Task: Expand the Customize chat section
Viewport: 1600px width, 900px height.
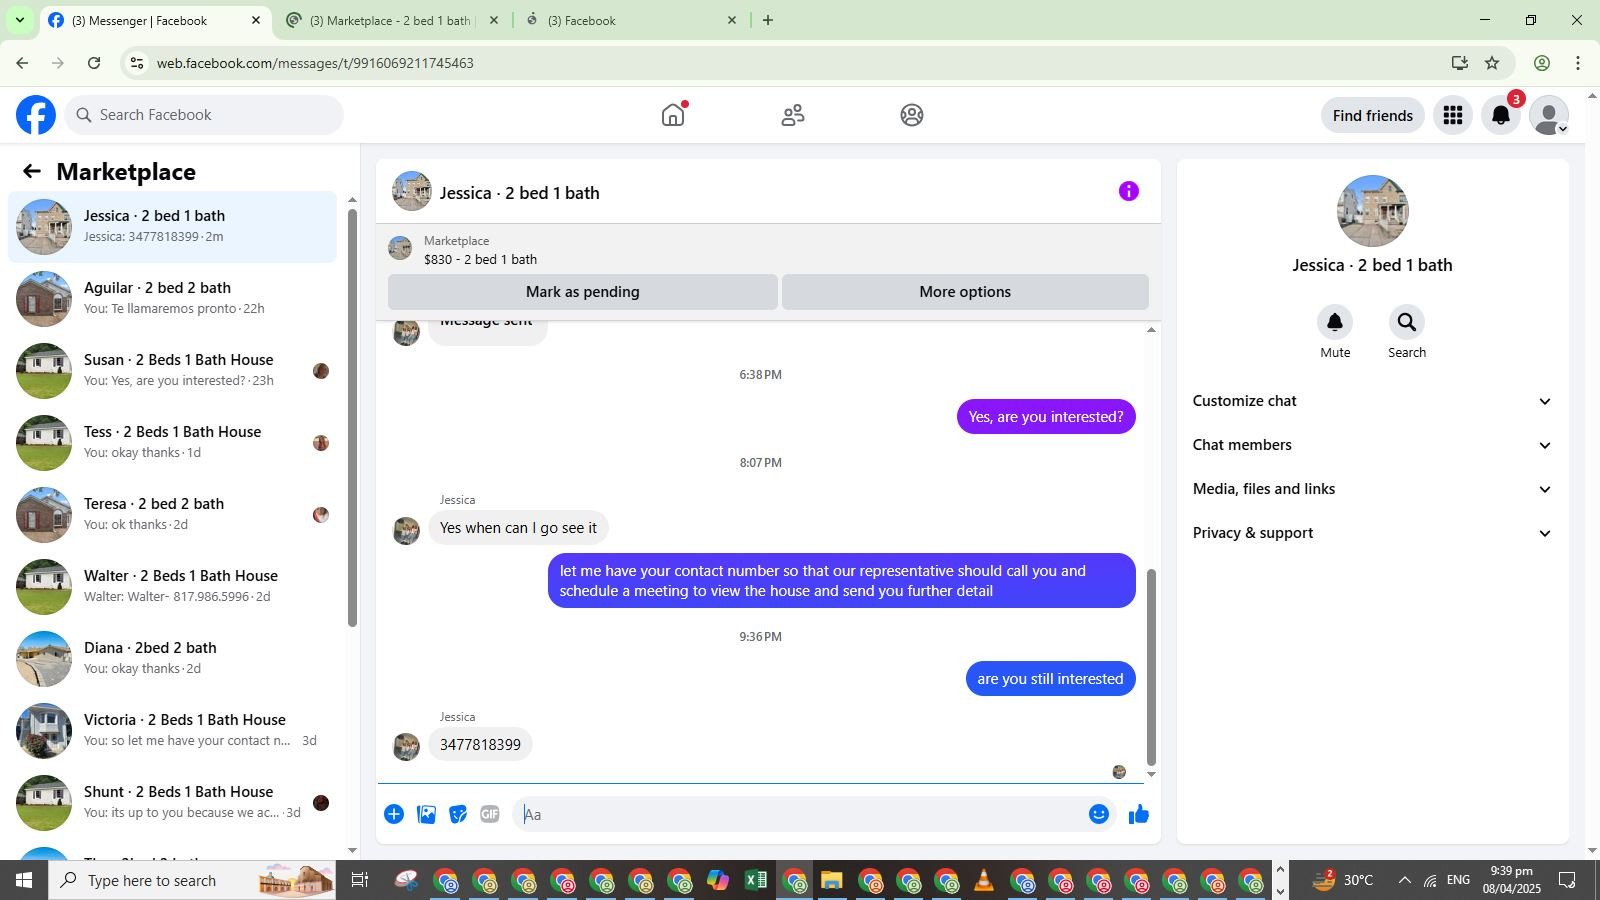Action: click(1372, 401)
